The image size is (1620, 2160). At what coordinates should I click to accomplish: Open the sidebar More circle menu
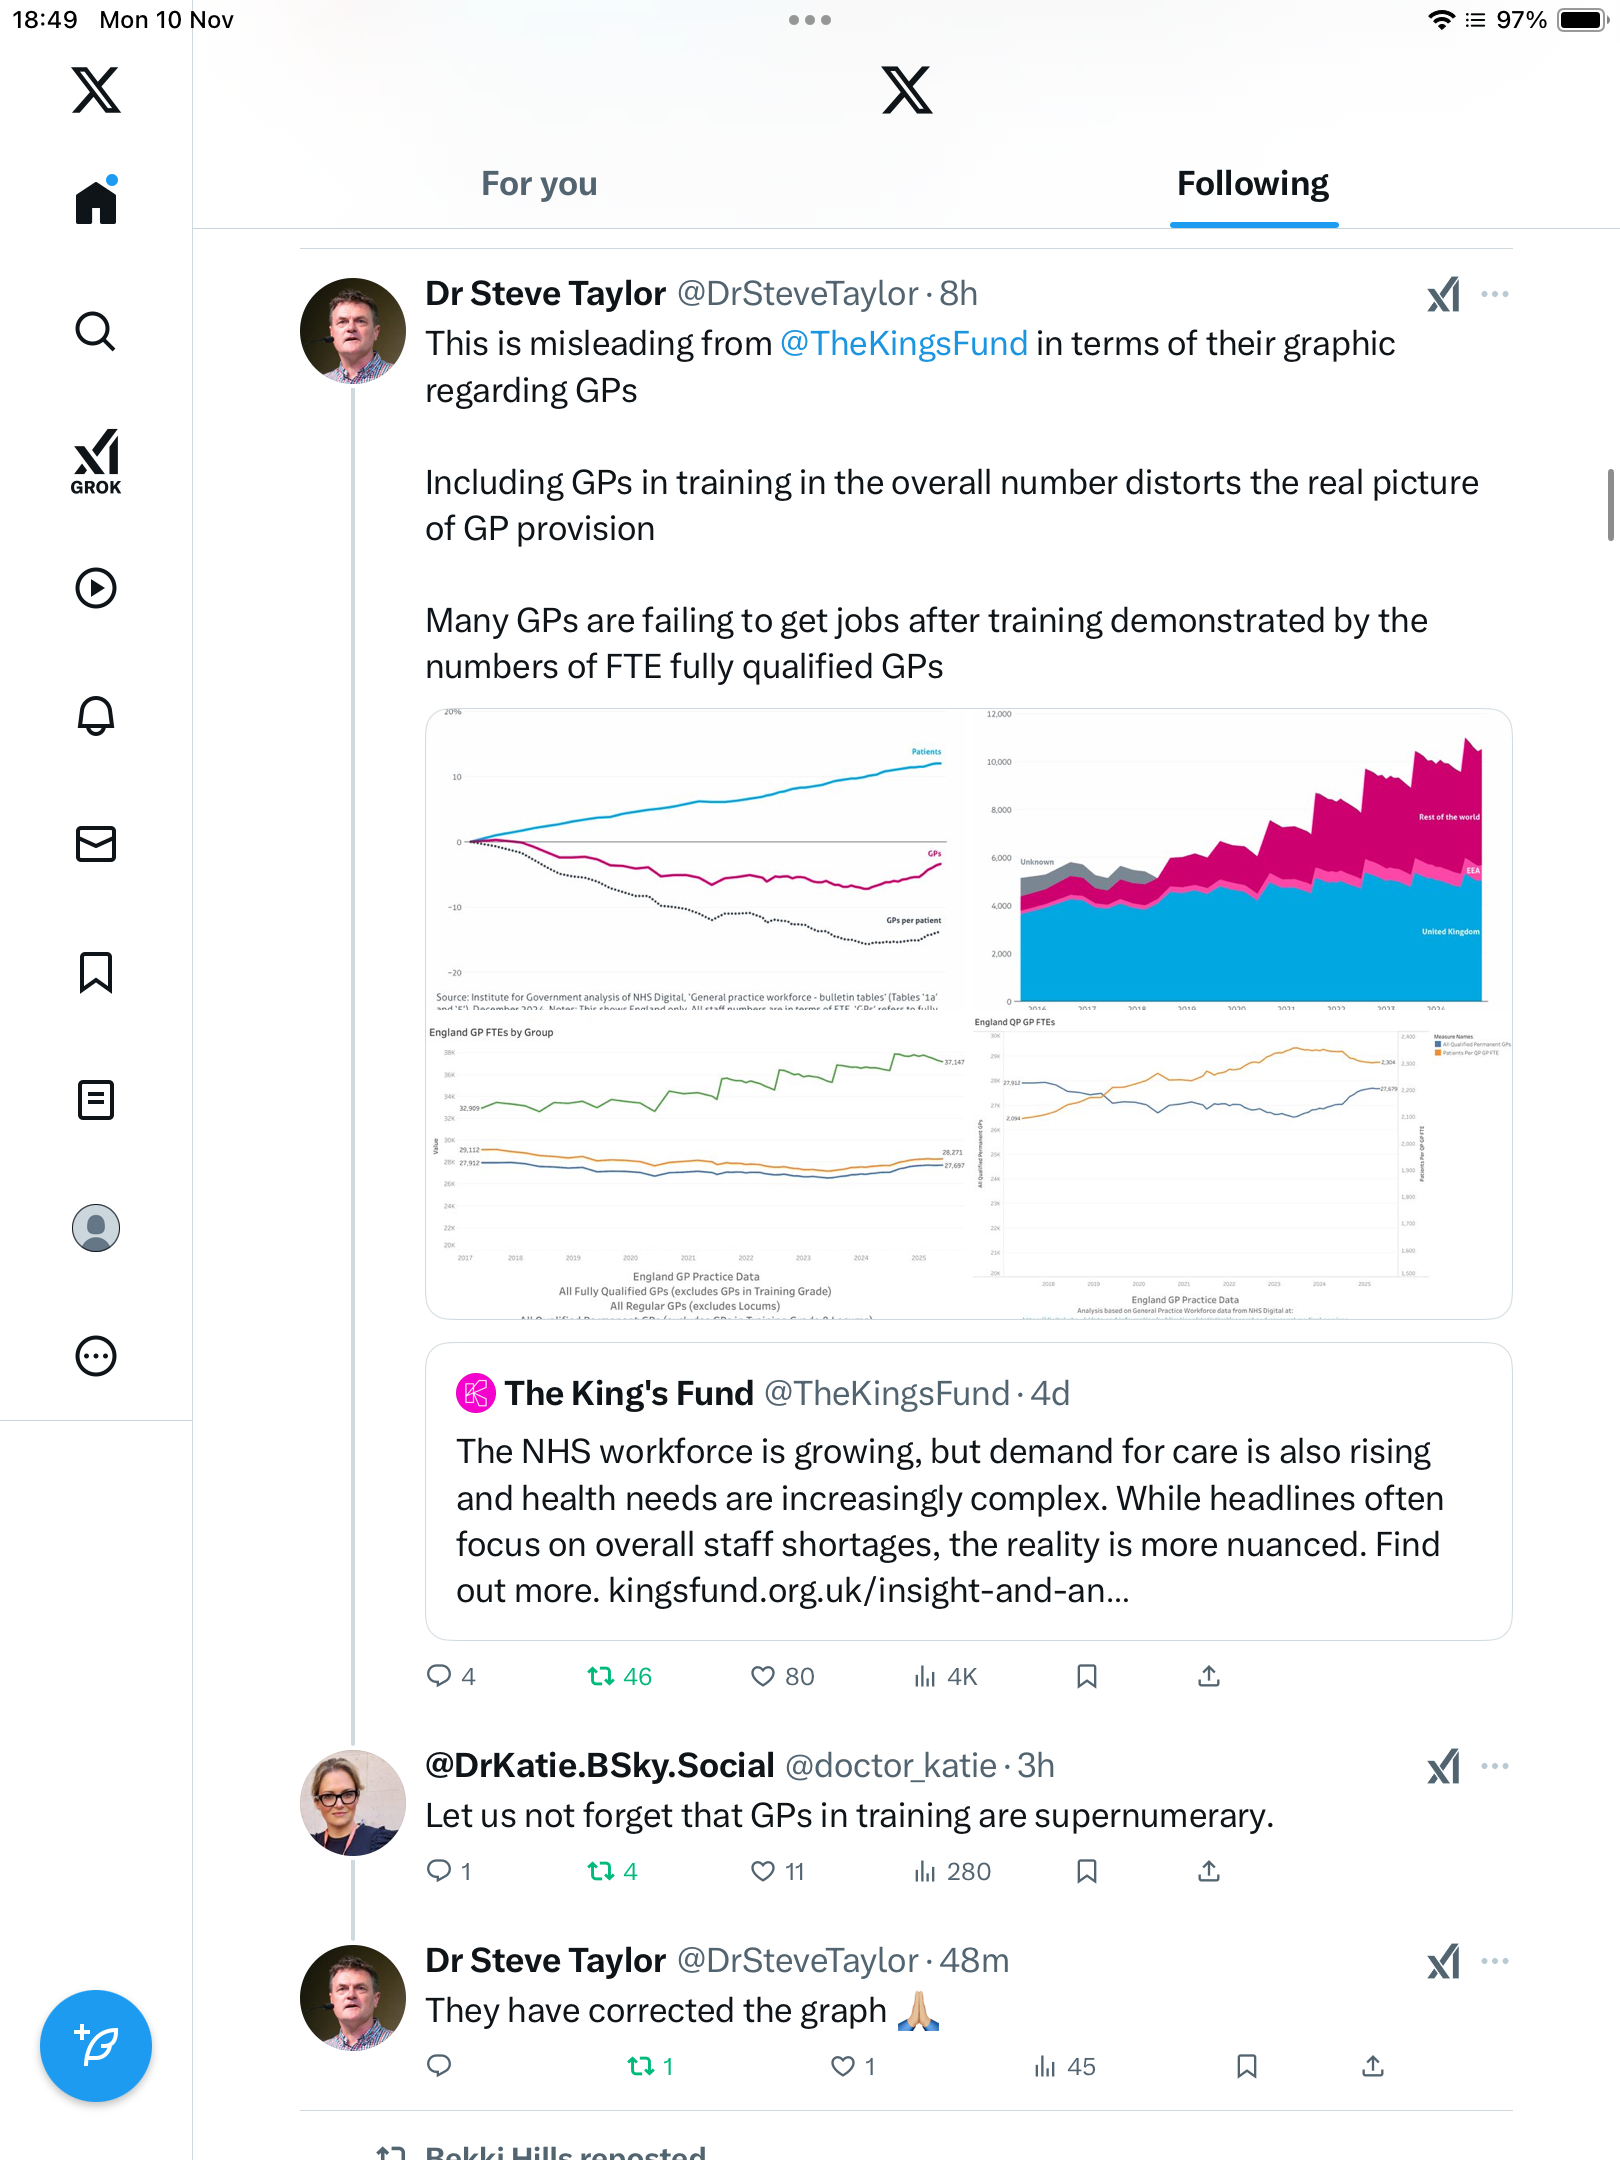pos(96,1356)
